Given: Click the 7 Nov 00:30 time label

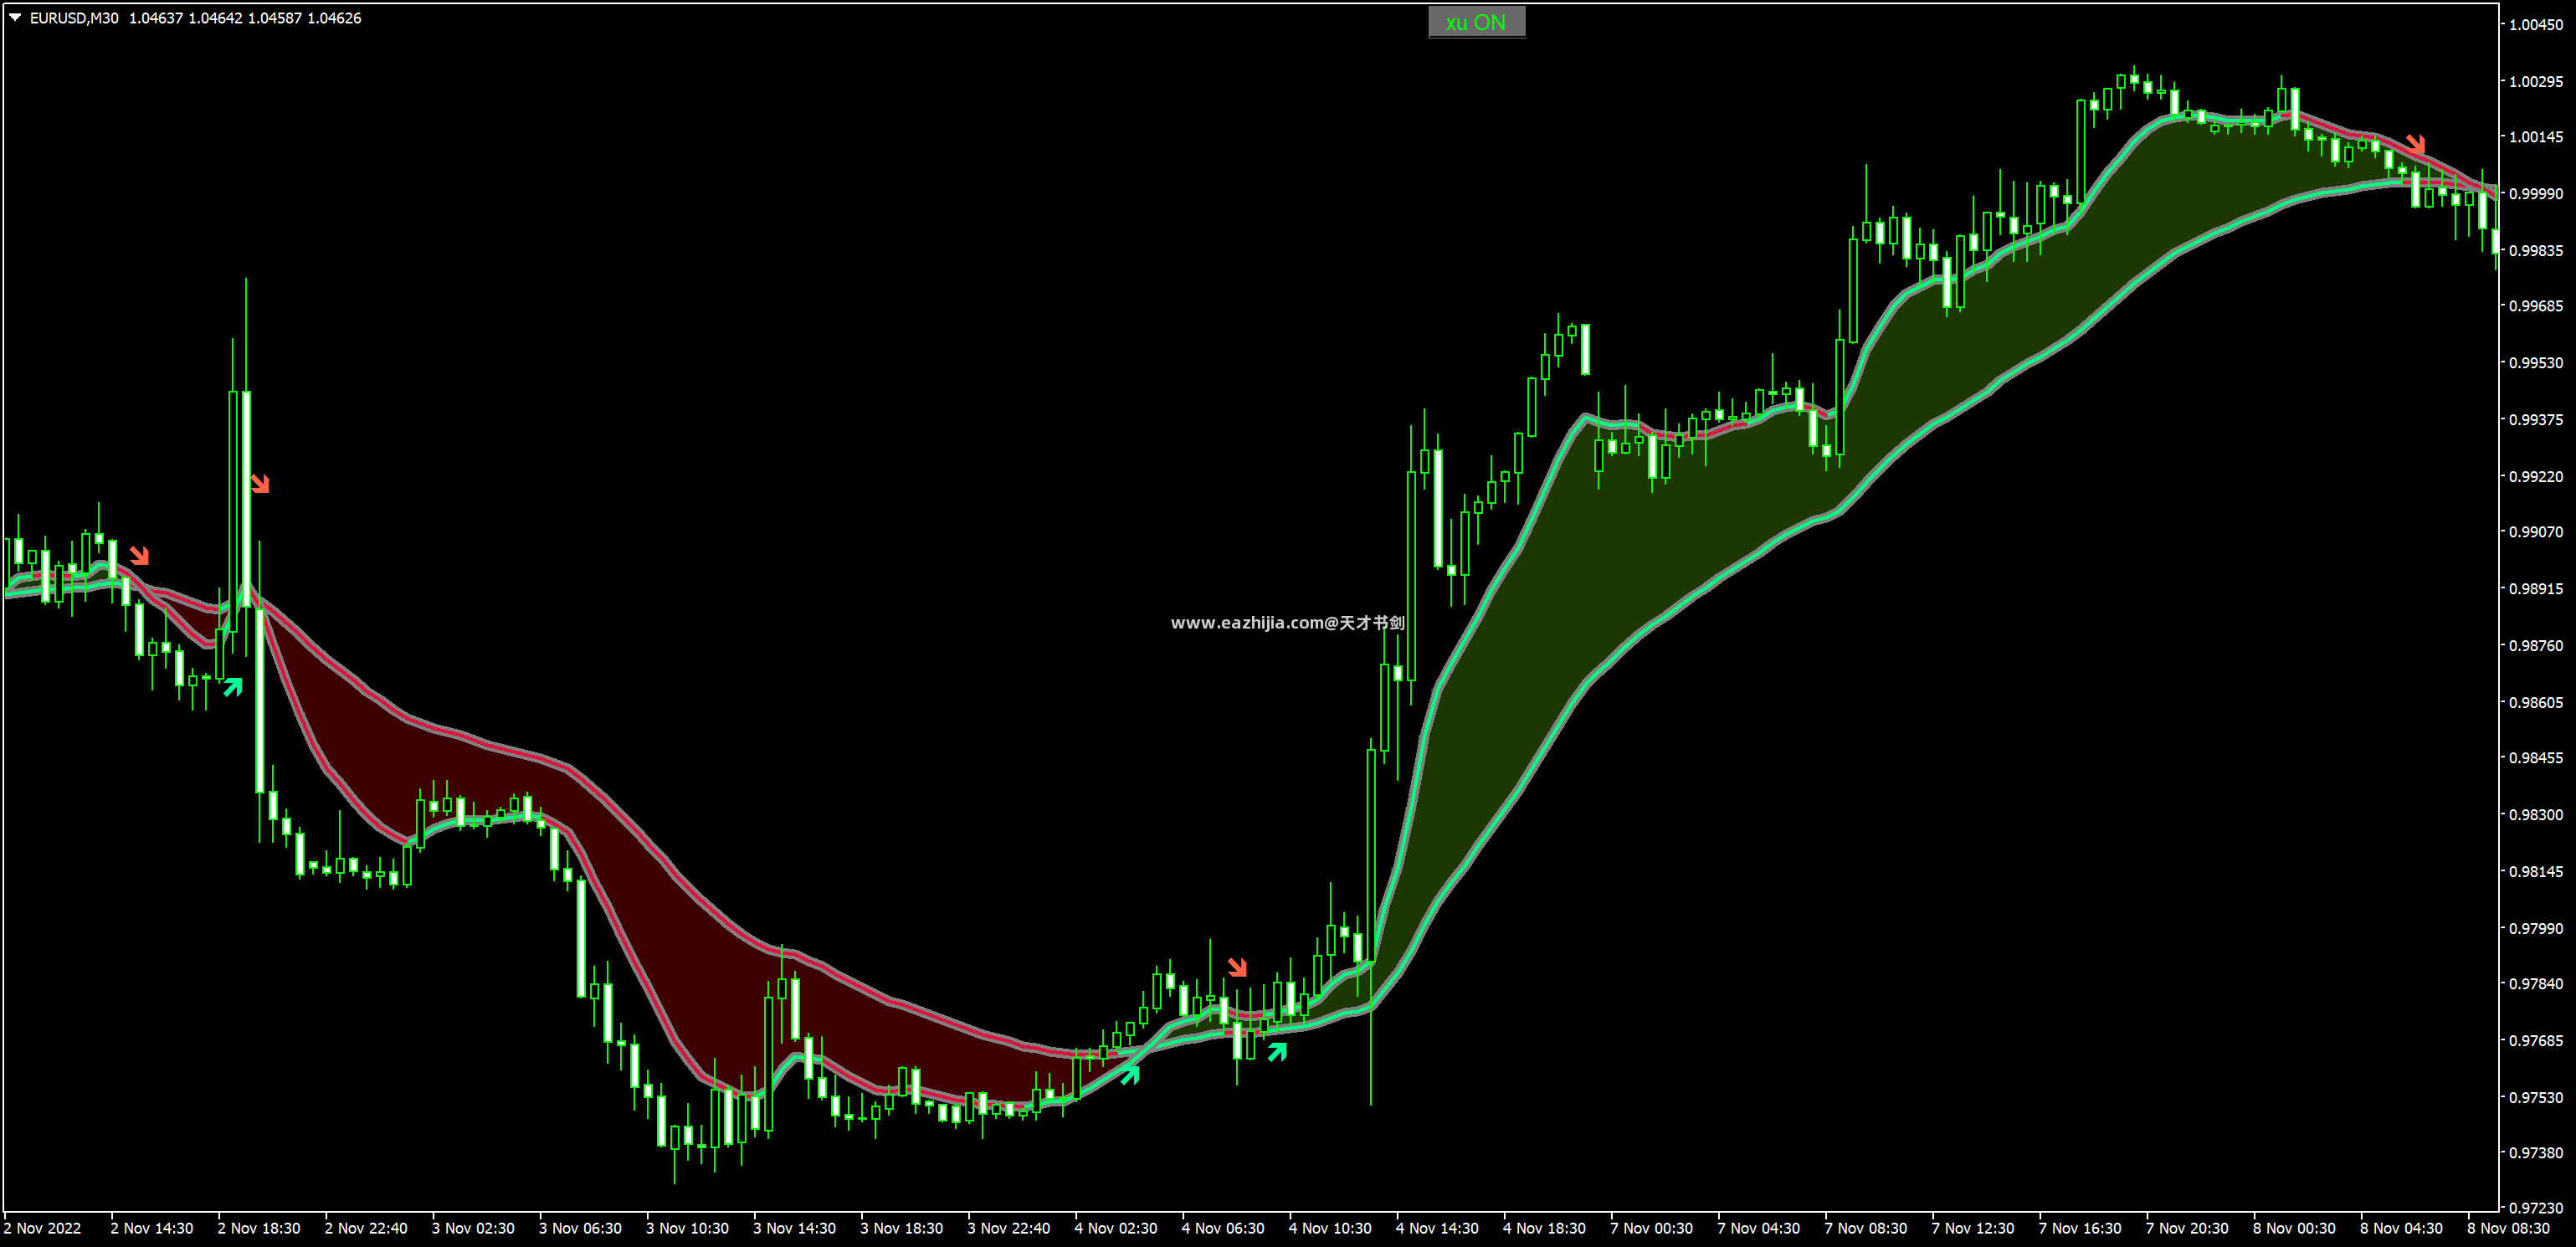Looking at the screenshot, I should point(1651,1228).
